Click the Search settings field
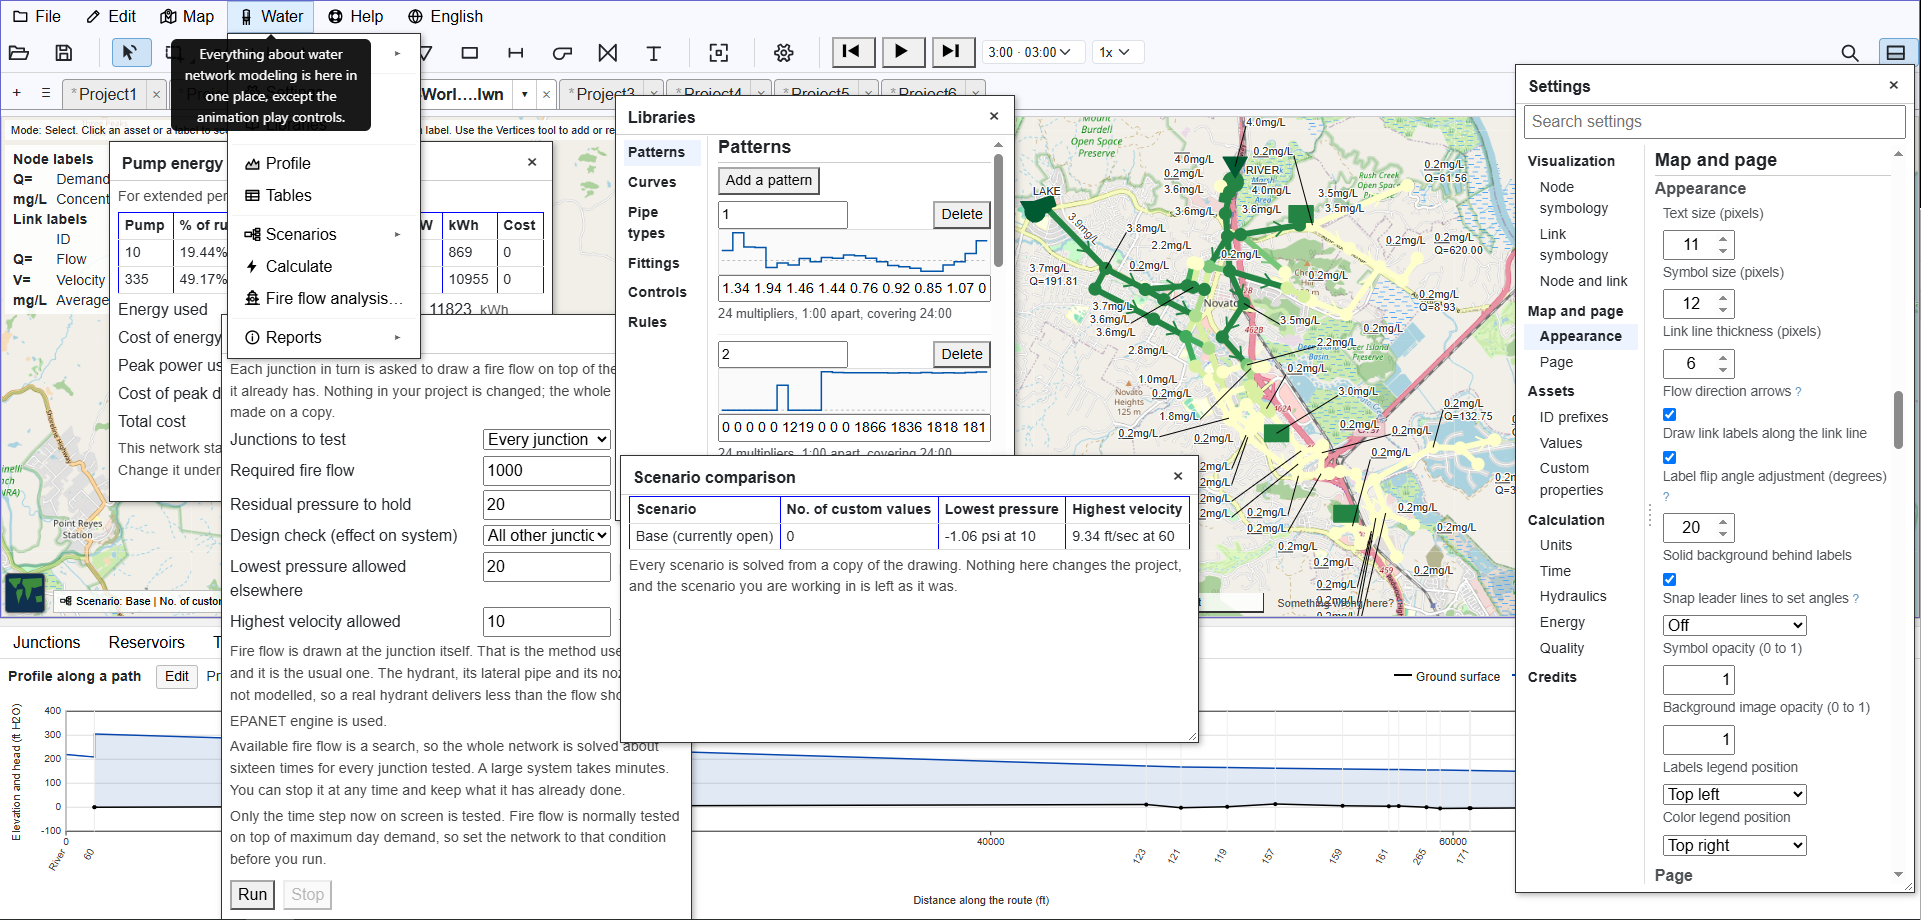 click(x=1715, y=122)
